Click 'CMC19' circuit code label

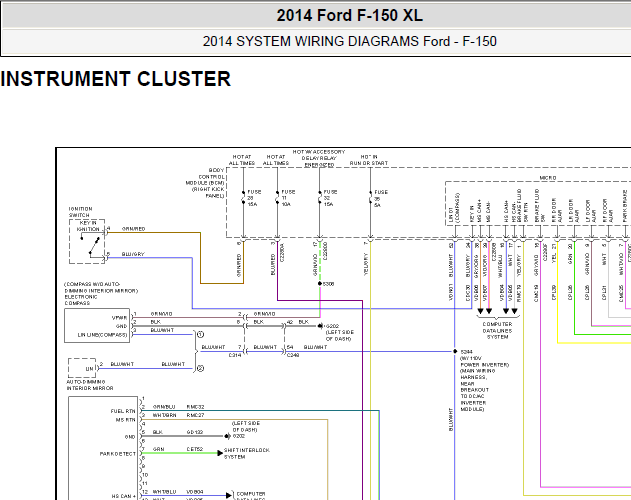tap(536, 293)
